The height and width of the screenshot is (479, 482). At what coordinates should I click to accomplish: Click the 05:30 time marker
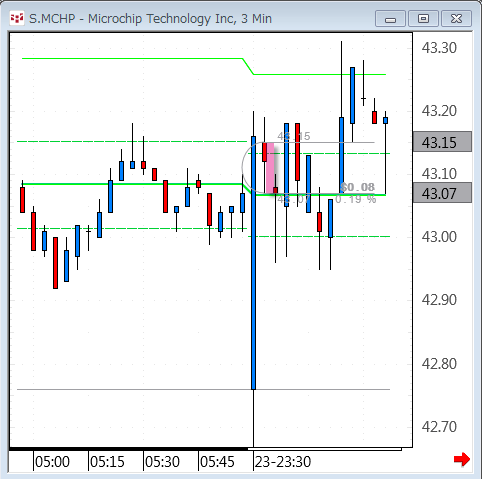tap(162, 462)
